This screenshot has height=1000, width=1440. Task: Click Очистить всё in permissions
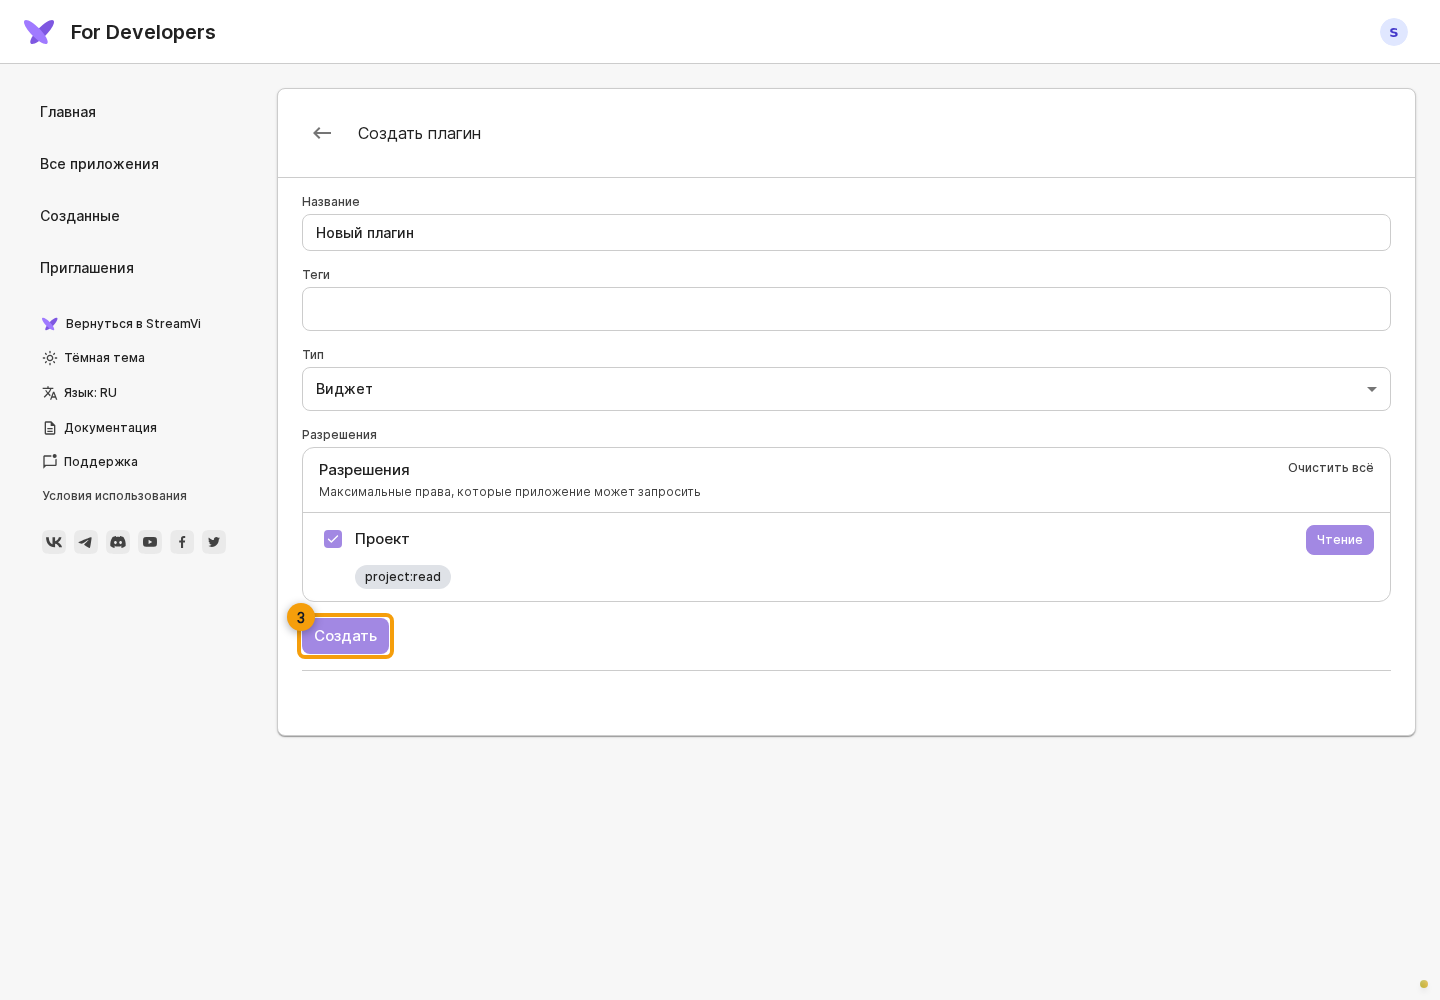coord(1331,468)
